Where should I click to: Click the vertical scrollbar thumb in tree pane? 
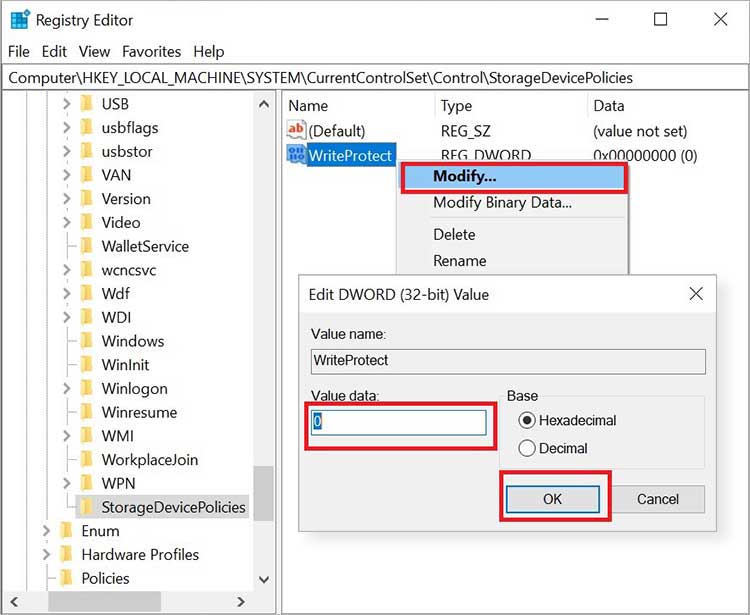264,494
